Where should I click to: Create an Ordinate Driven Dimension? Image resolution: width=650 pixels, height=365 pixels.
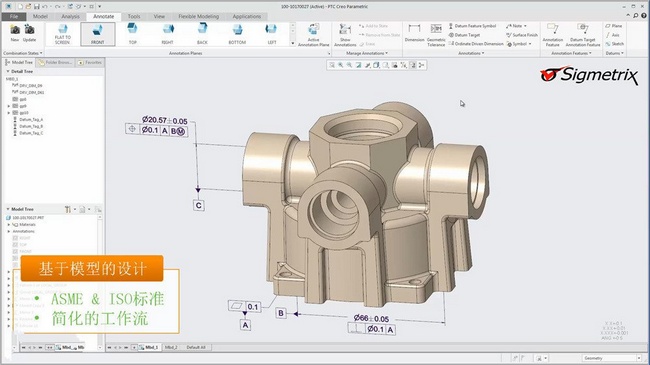476,44
